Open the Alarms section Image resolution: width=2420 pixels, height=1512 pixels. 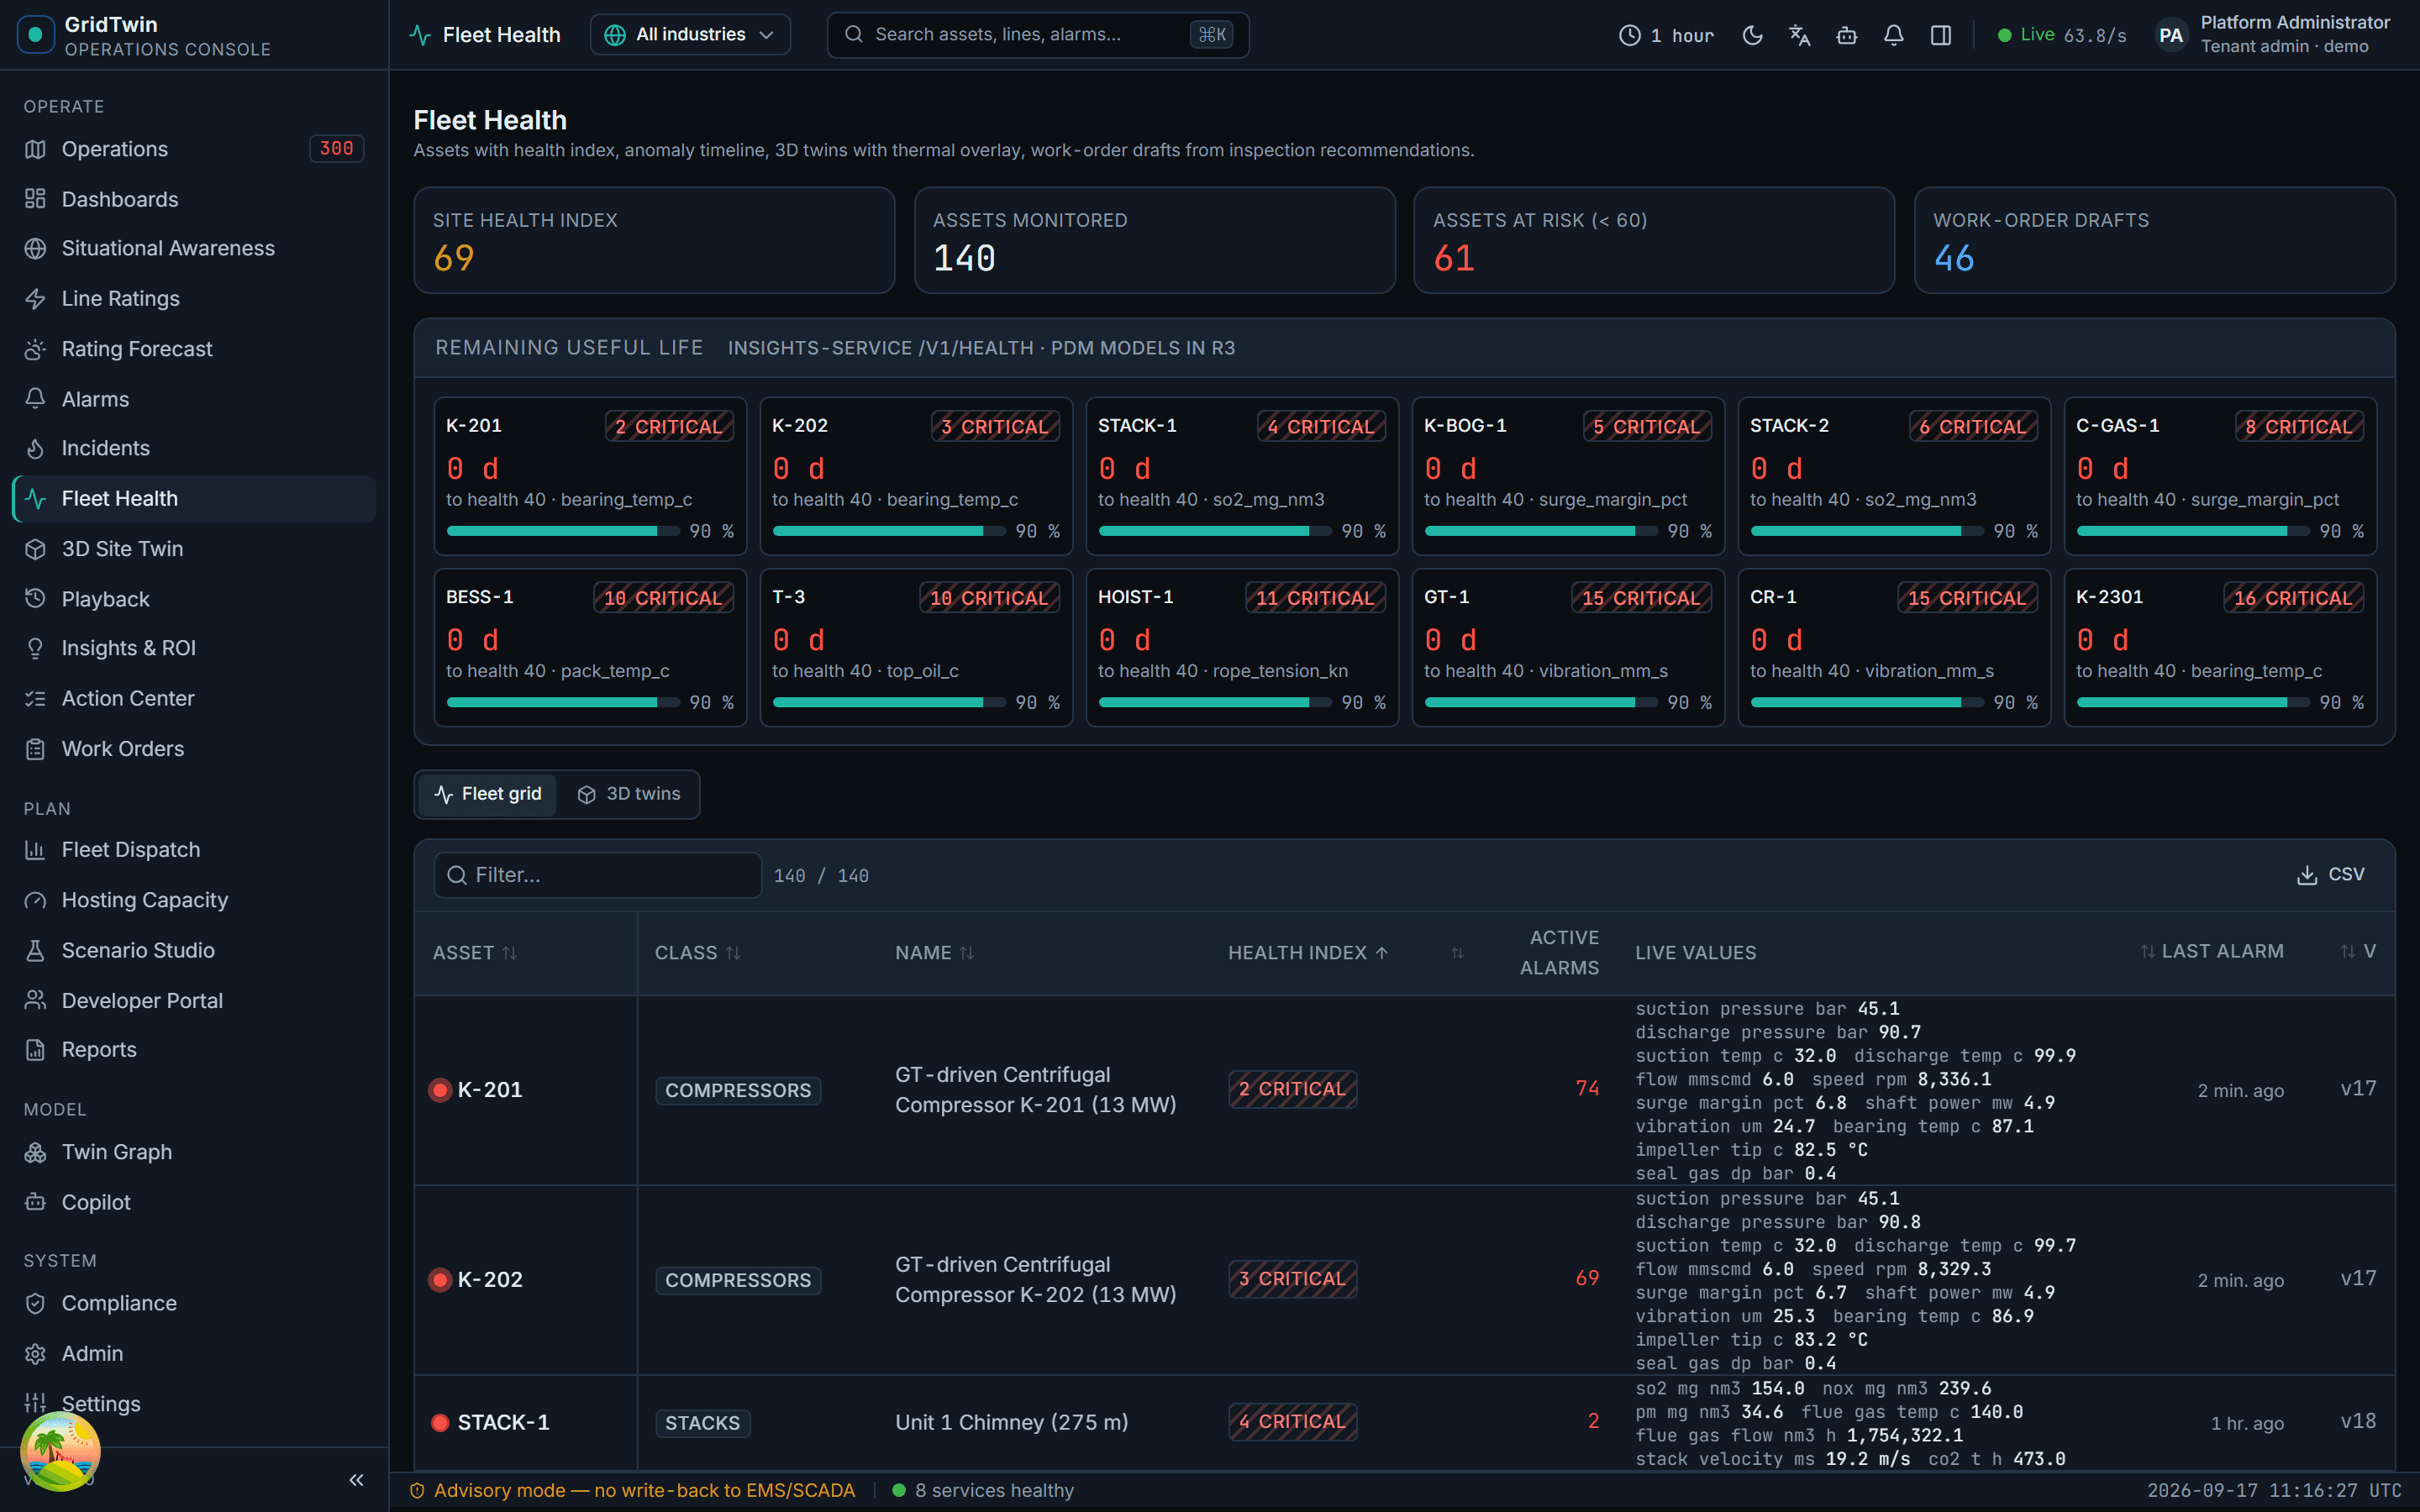point(193,399)
